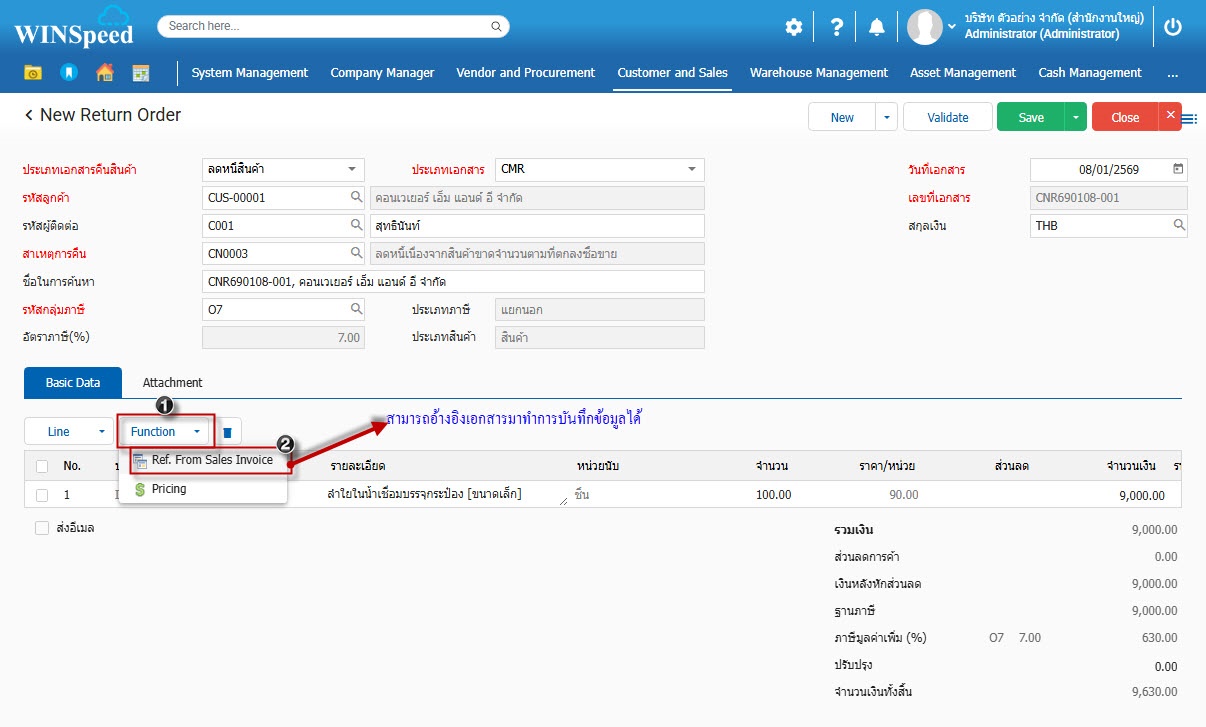Toggle the select-all header checkbox
The height and width of the screenshot is (727, 1206).
coord(42,466)
